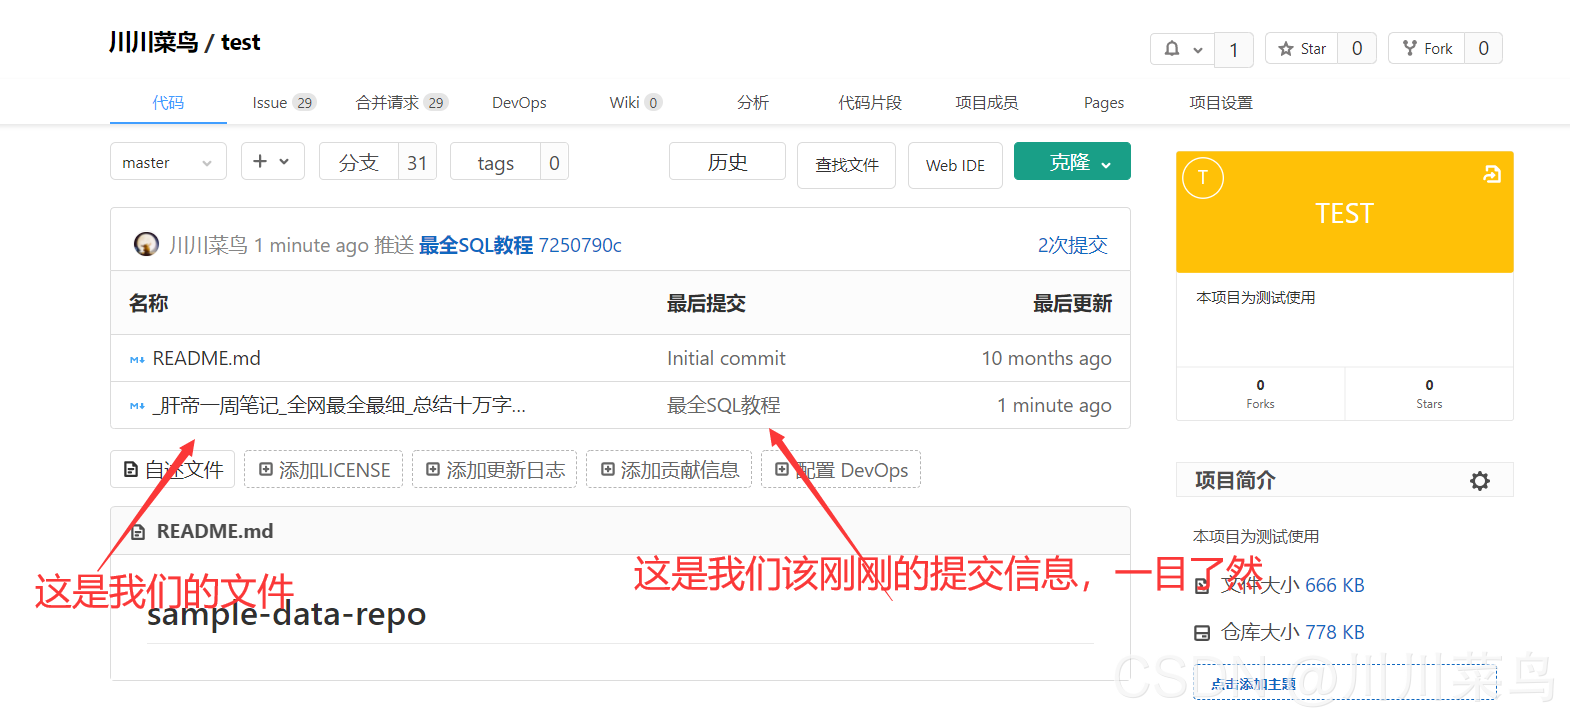Open commit link 最全SQL教程
1570x717 pixels.
pos(475,245)
